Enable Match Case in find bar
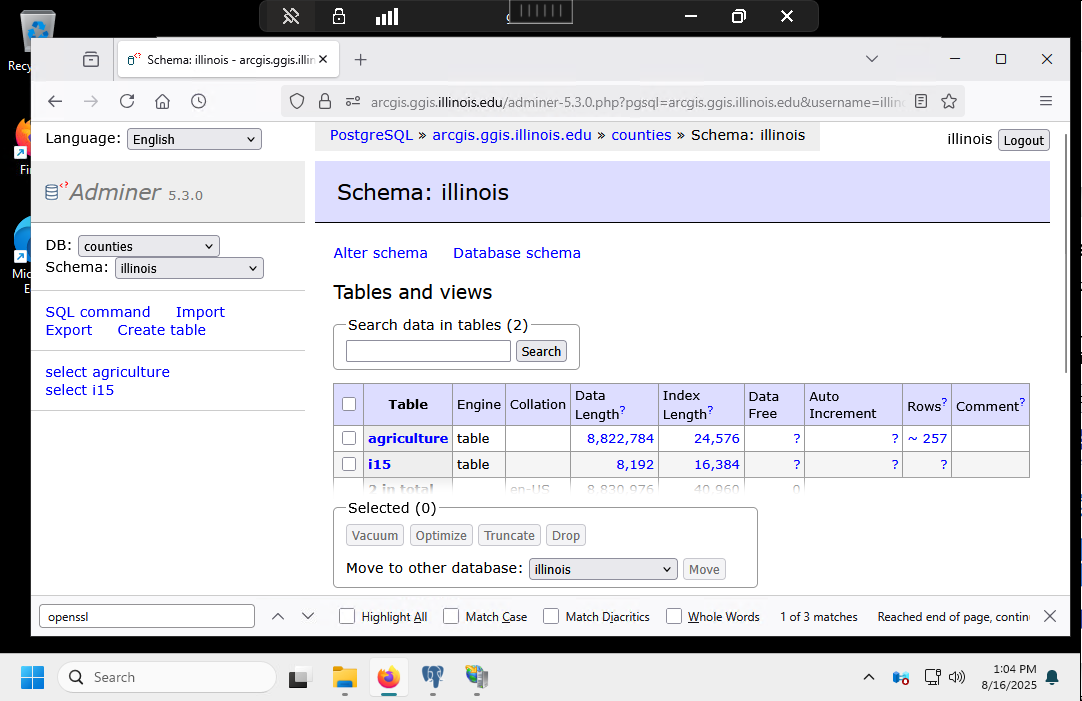This screenshot has height=701, width=1082. [452, 616]
